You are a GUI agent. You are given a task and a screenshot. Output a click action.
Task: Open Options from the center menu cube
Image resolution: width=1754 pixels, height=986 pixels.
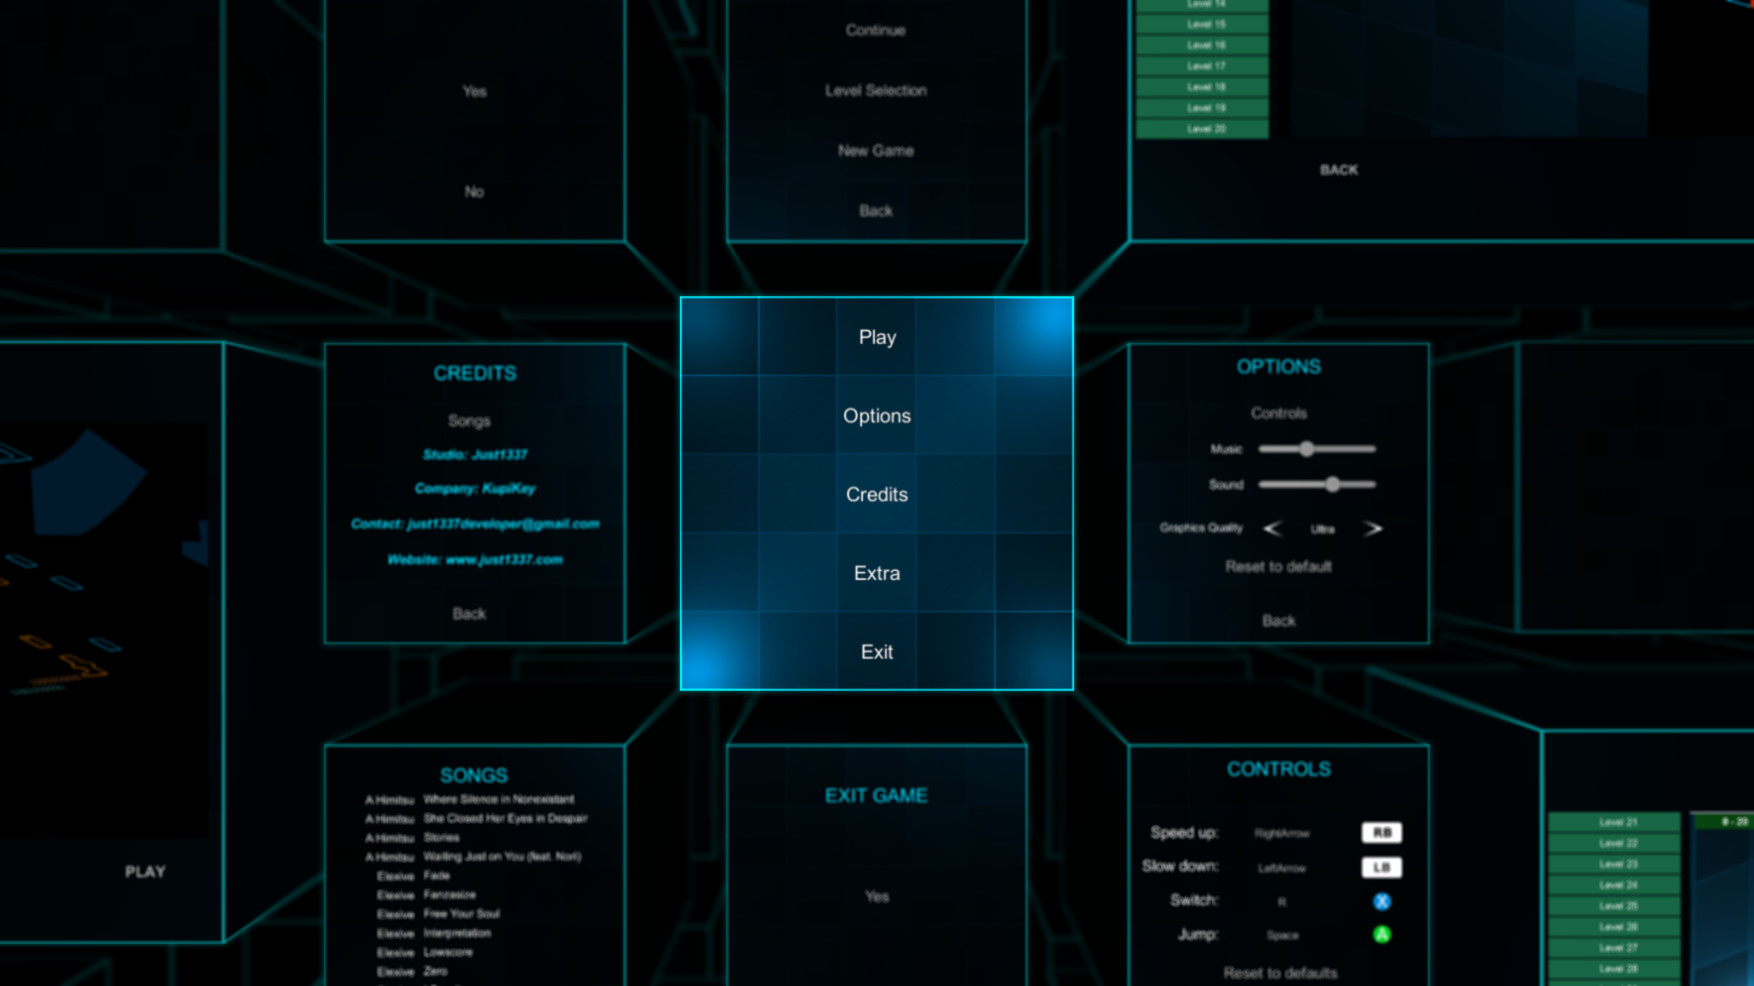click(877, 415)
